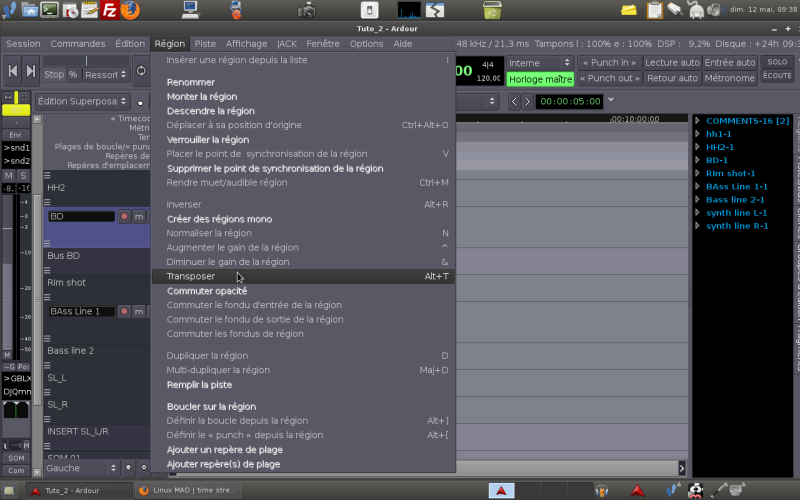800x500 pixels.
Task: Click the mixer strip gain fader
Action: coord(8,273)
